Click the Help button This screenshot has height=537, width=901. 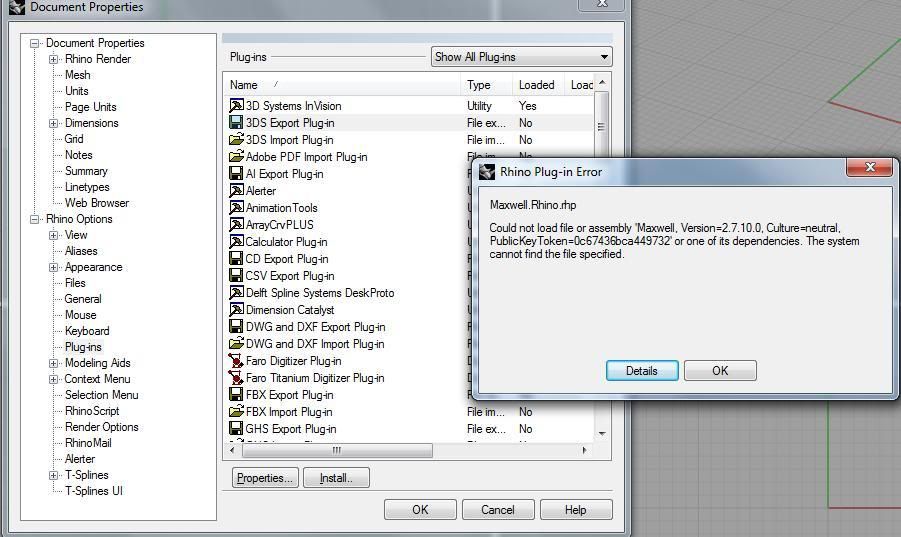[x=576, y=509]
